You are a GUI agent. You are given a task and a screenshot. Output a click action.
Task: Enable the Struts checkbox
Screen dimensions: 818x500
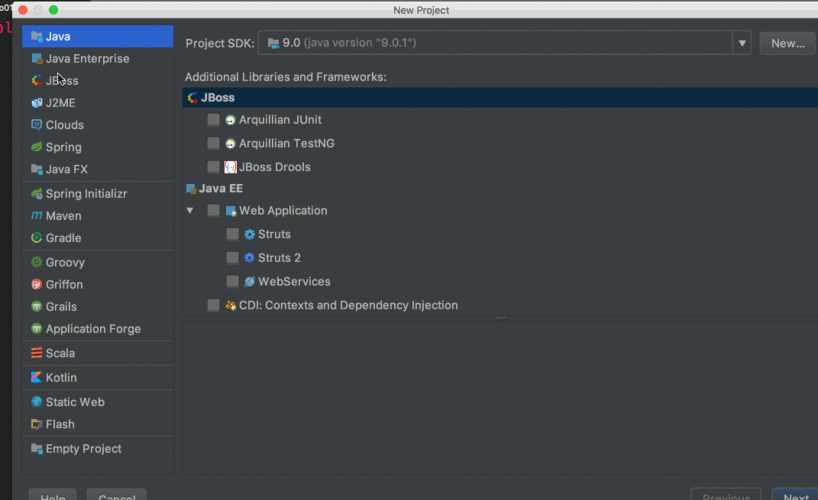[x=233, y=234]
